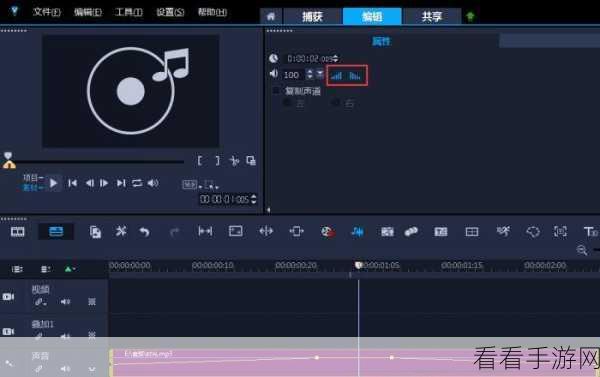Click the volume value field showing 100
The height and width of the screenshot is (377, 600).
[x=292, y=75]
